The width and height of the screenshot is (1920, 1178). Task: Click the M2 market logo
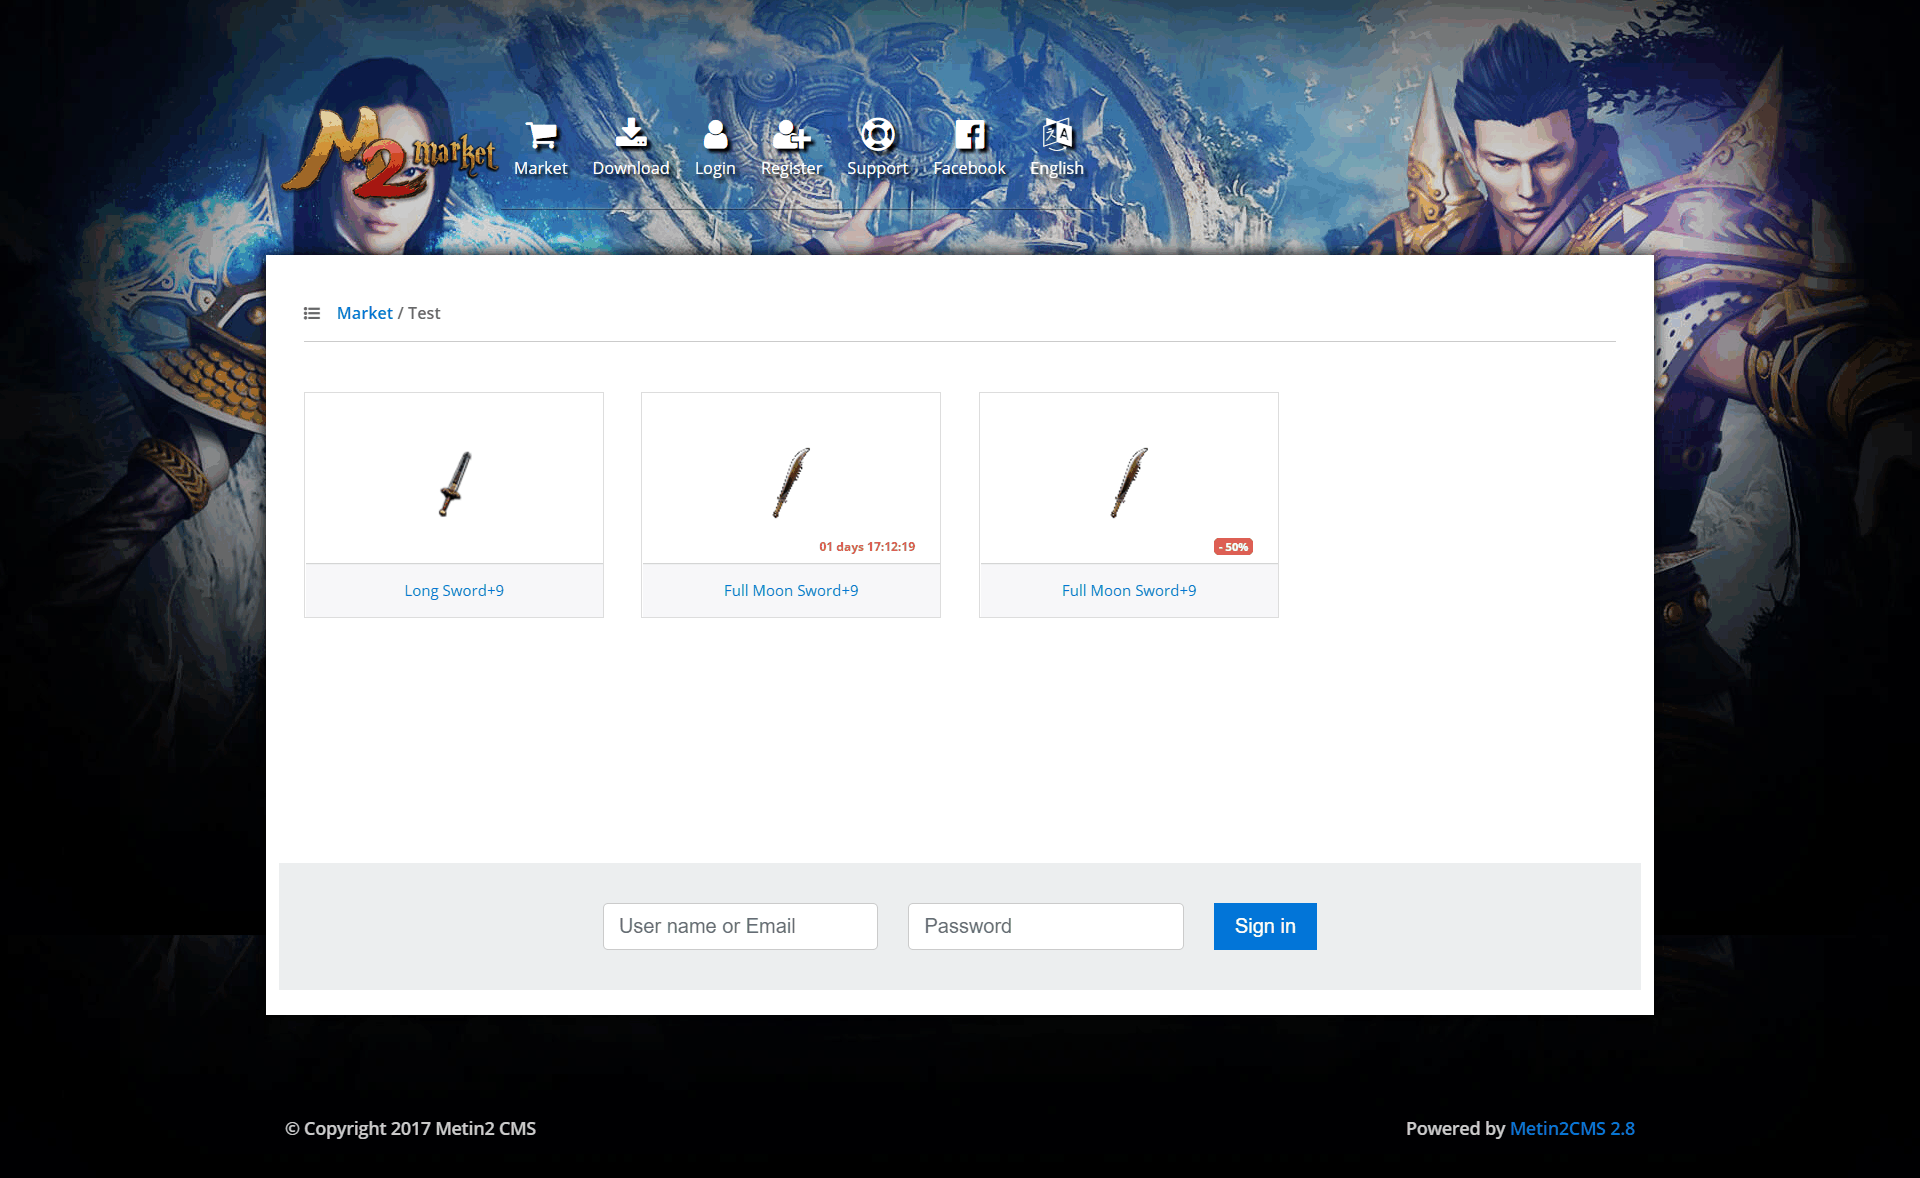(392, 155)
